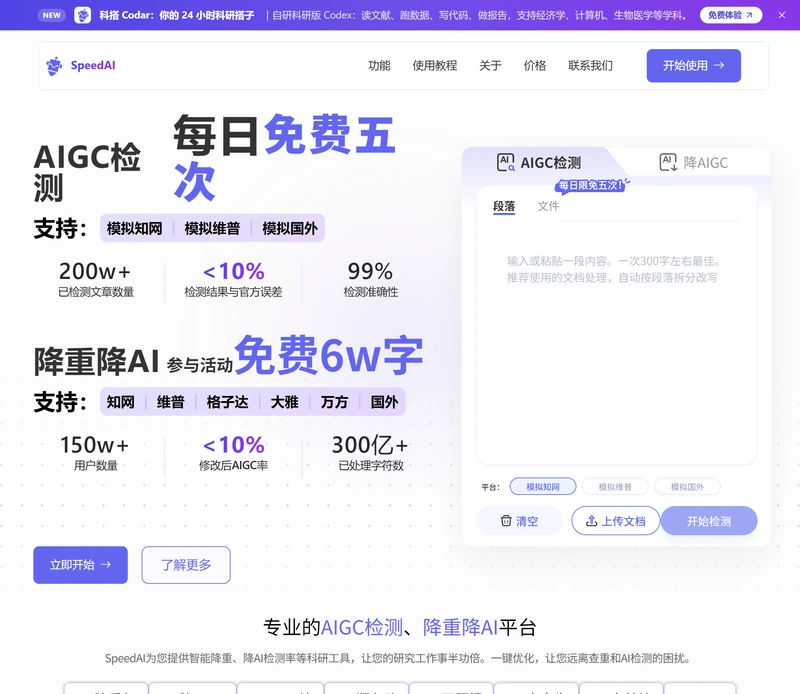Image resolution: width=800 pixels, height=694 pixels.
Task: Click the SpeedAI brand name link
Action: click(x=93, y=65)
